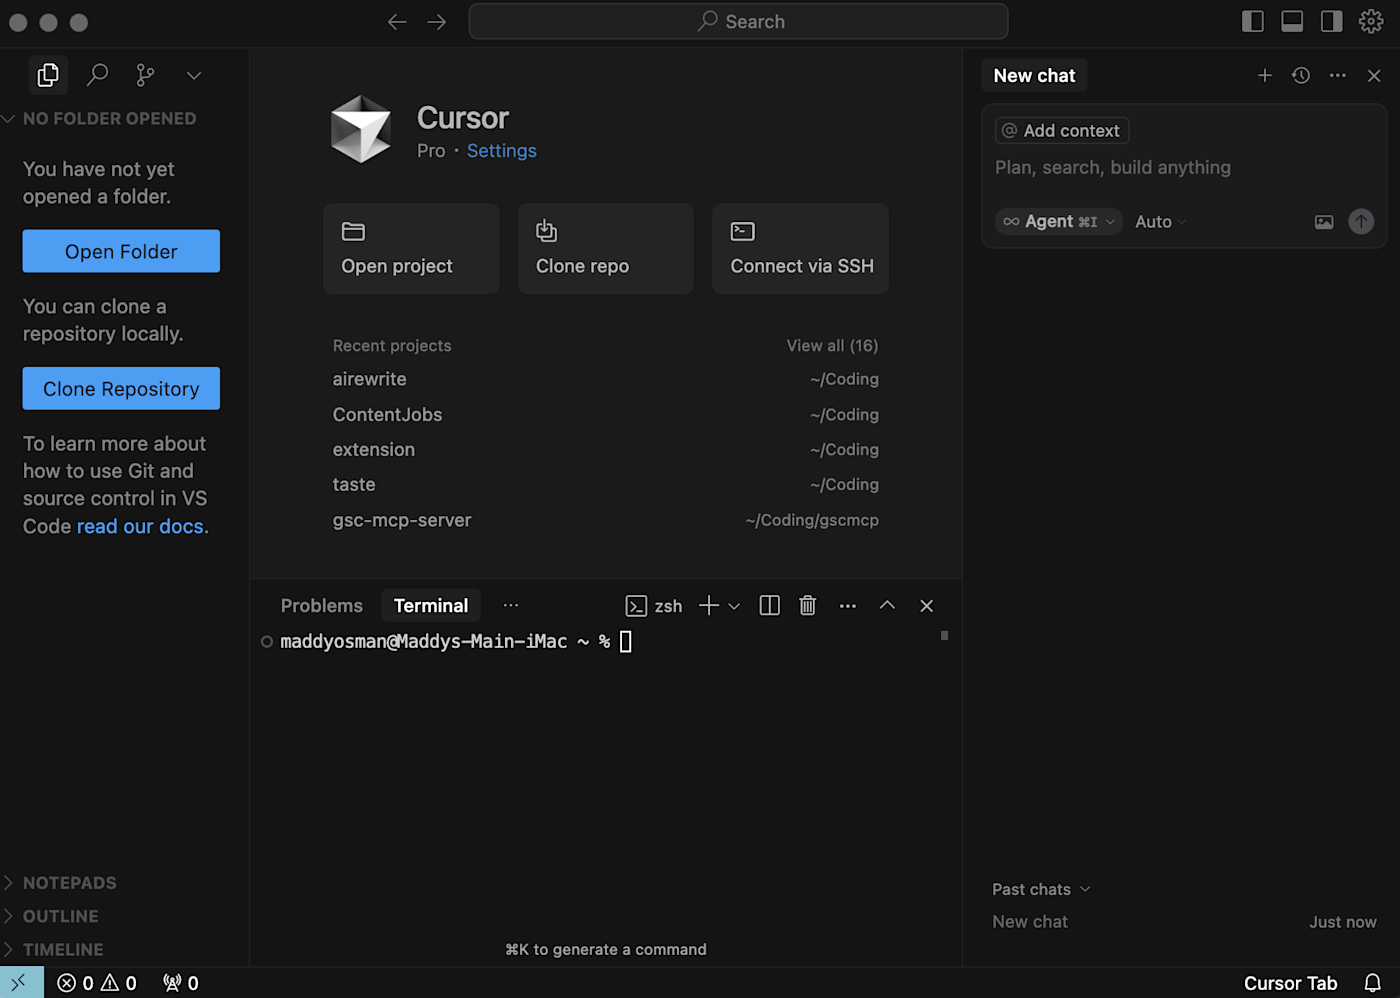The image size is (1400, 998).
Task: Maximize the panel with up chevron
Action: click(887, 606)
